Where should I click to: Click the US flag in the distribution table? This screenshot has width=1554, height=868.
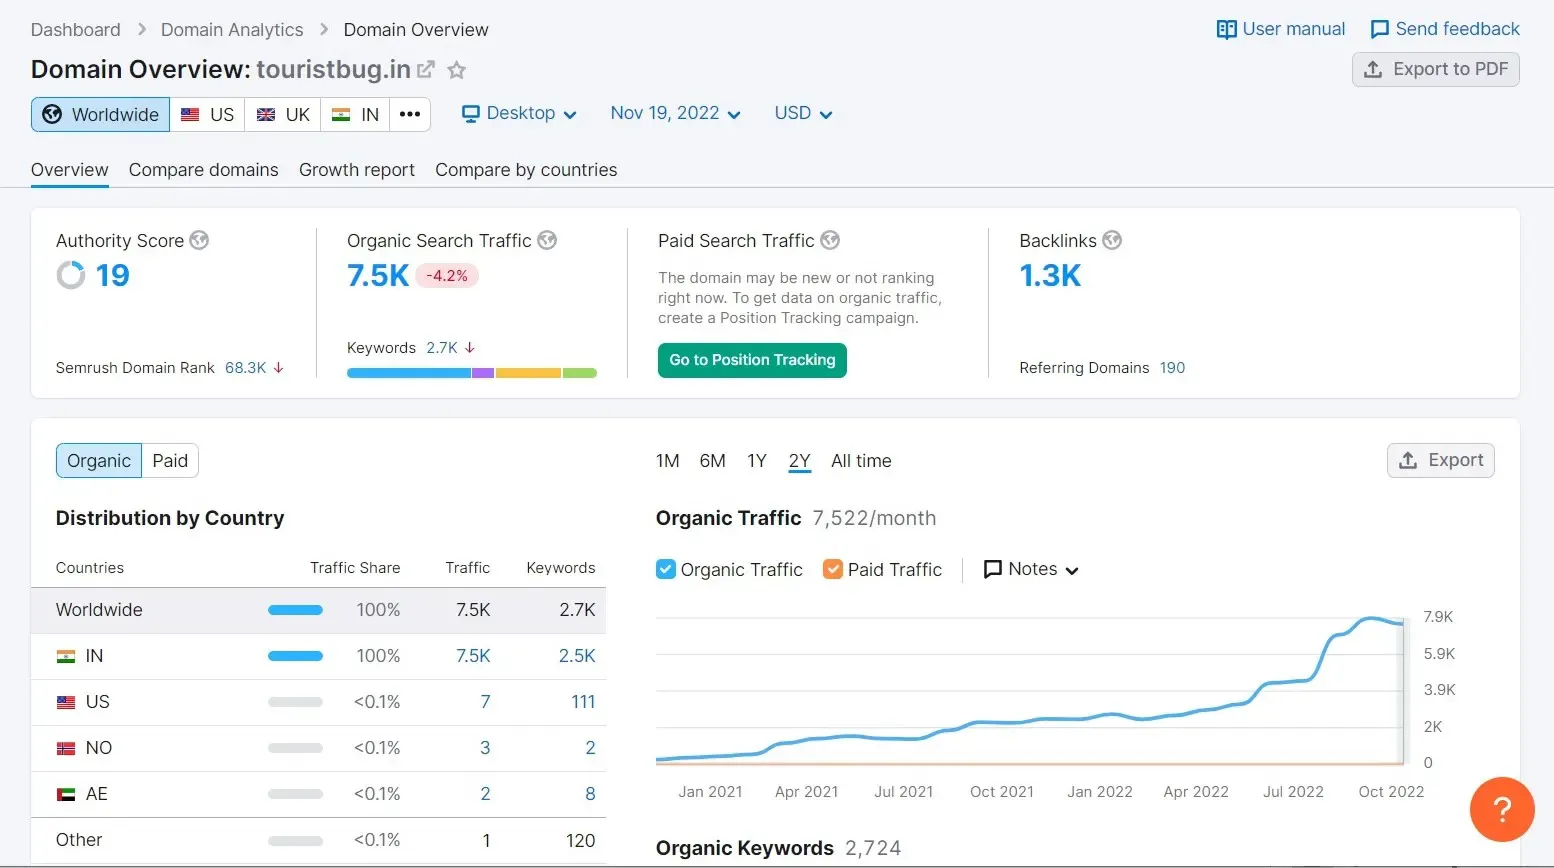click(66, 702)
